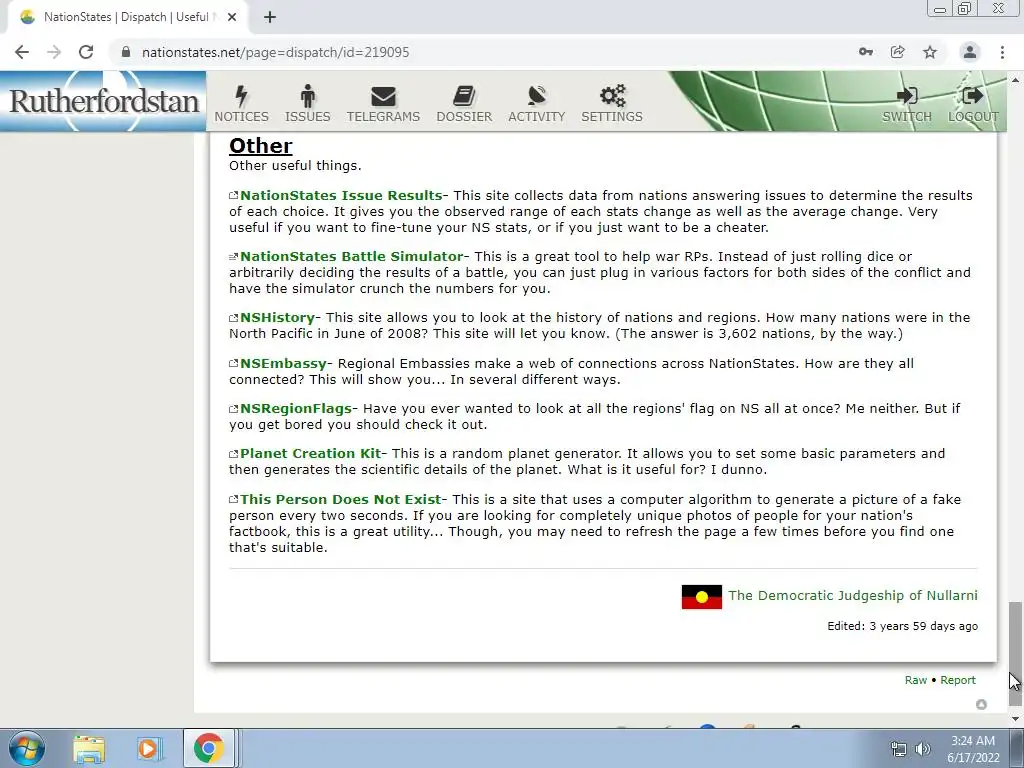Open the This Person Does Not Exist link
Viewport: 1024px width, 768px height.
[341, 499]
